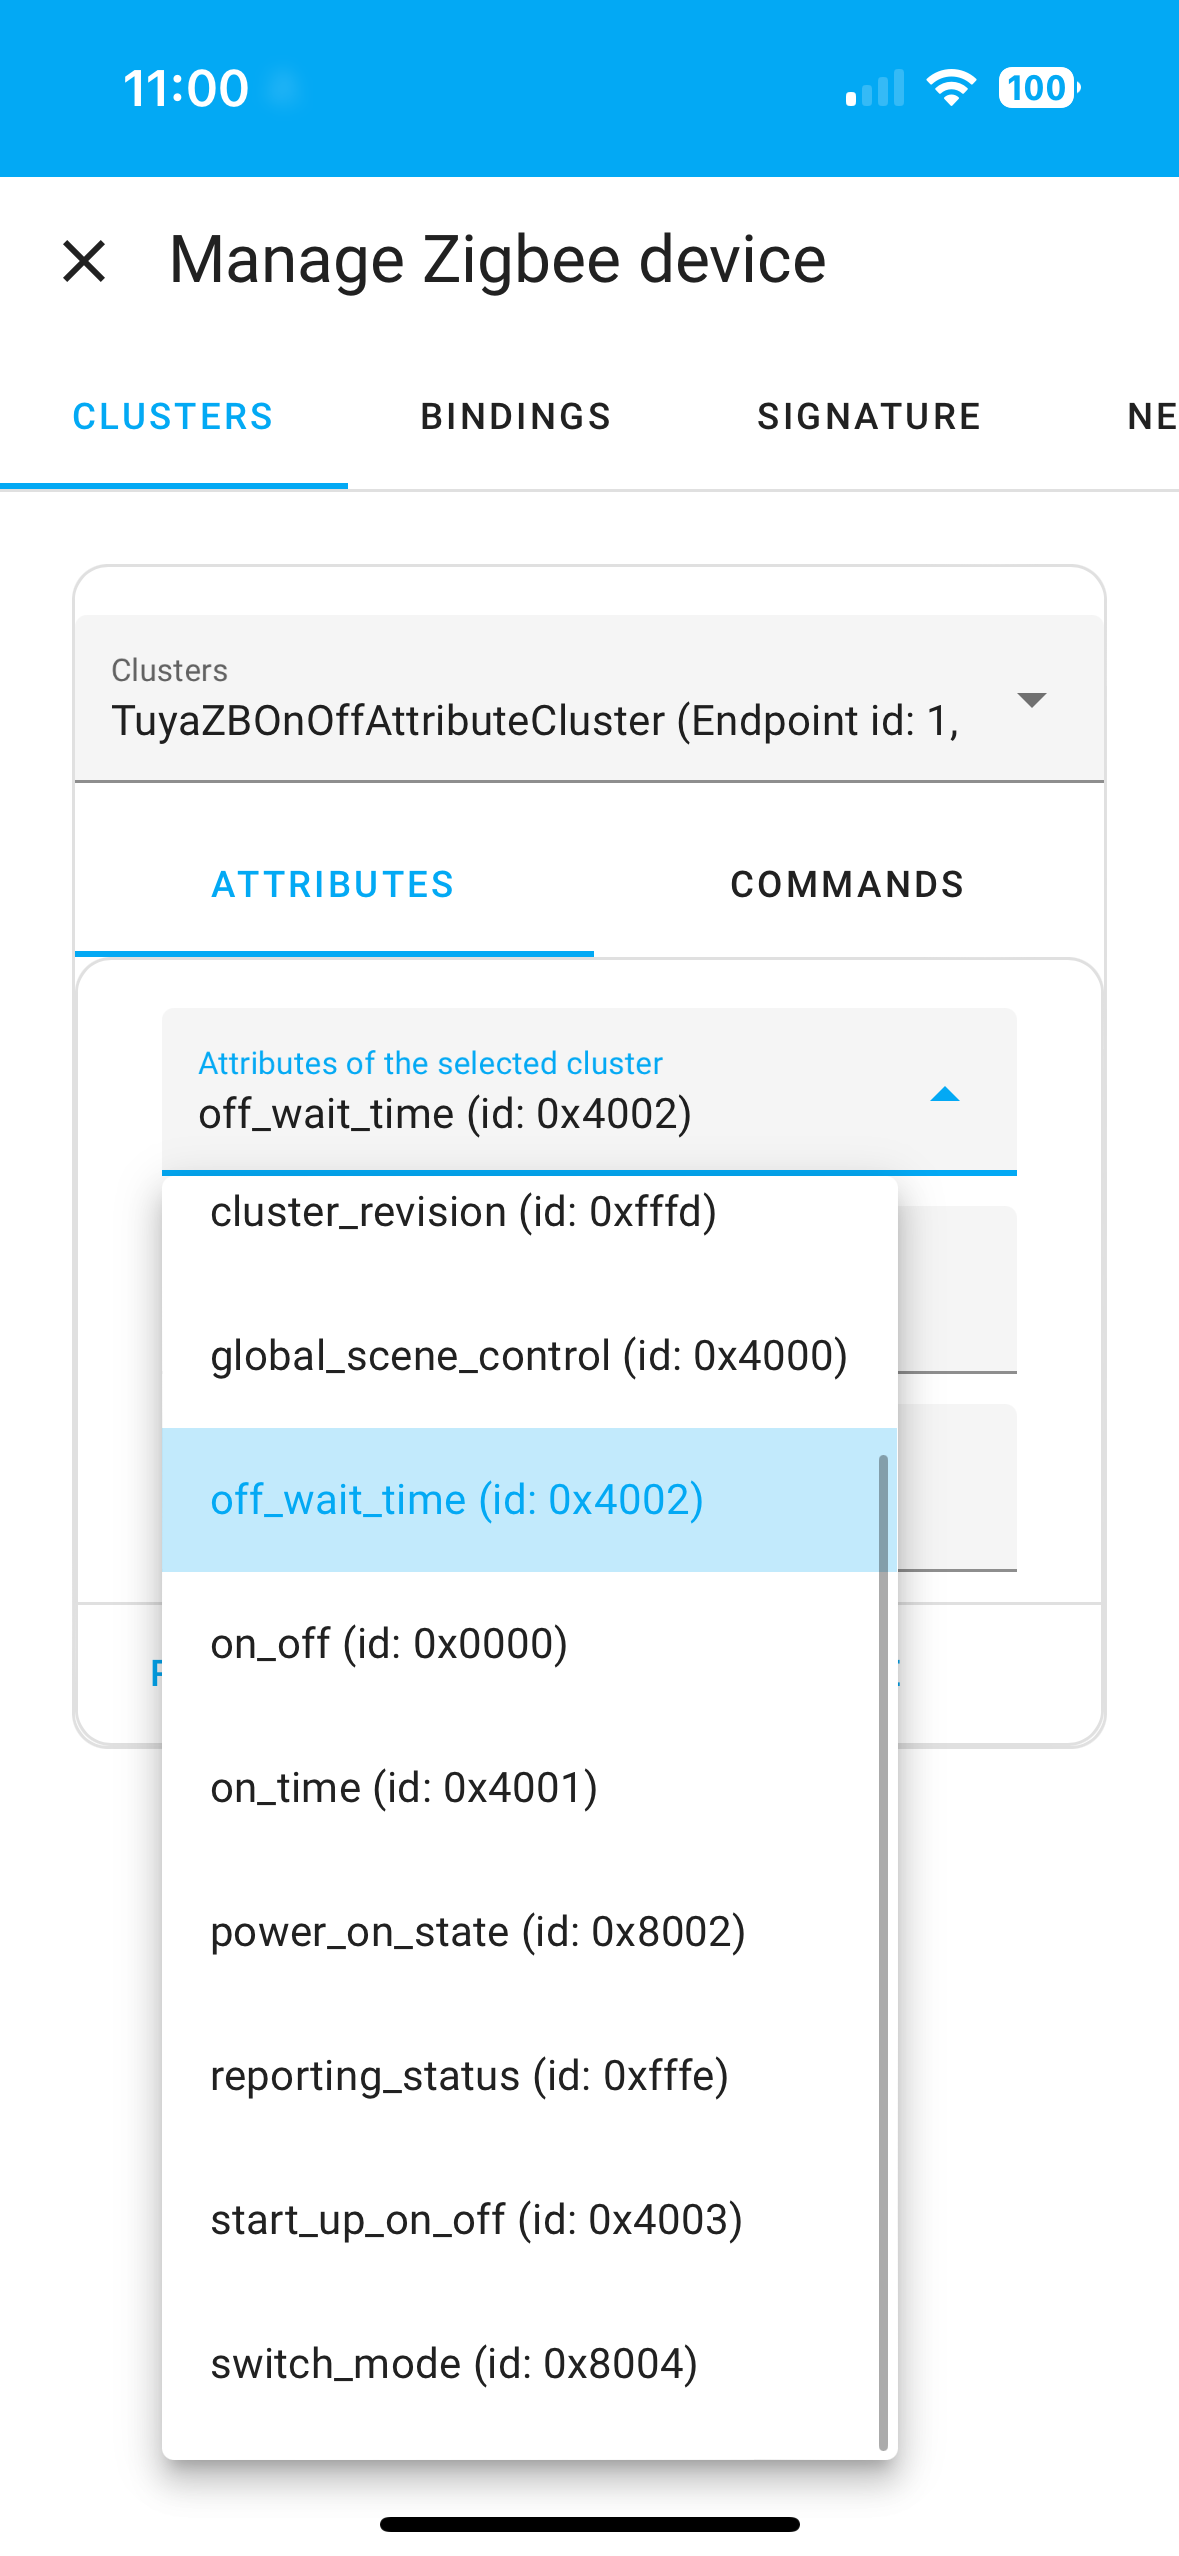The height and width of the screenshot is (2556, 1179).
Task: Collapse the attributes dropdown arrow
Action: click(944, 1095)
